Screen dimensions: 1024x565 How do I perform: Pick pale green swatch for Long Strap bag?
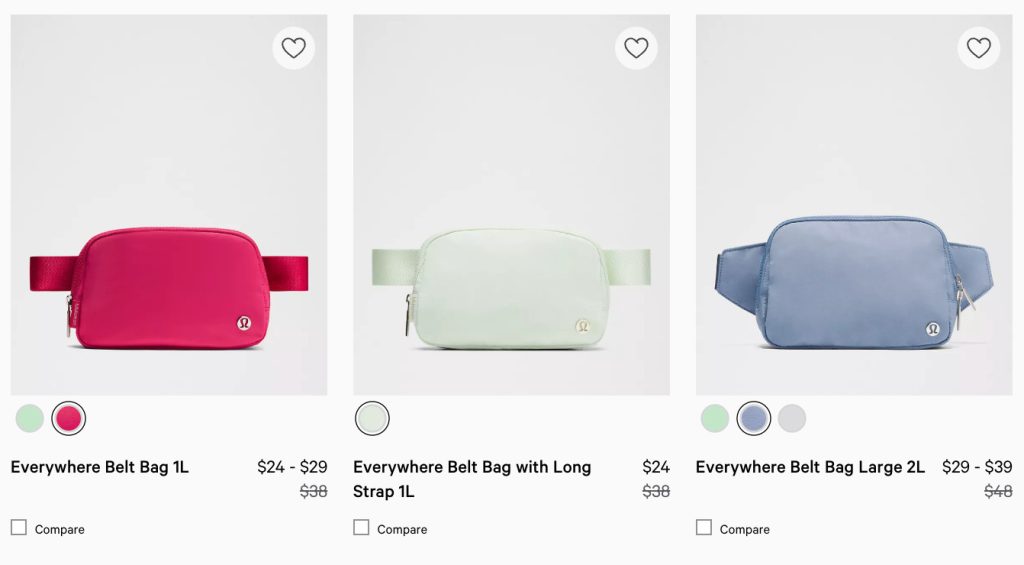(372, 418)
